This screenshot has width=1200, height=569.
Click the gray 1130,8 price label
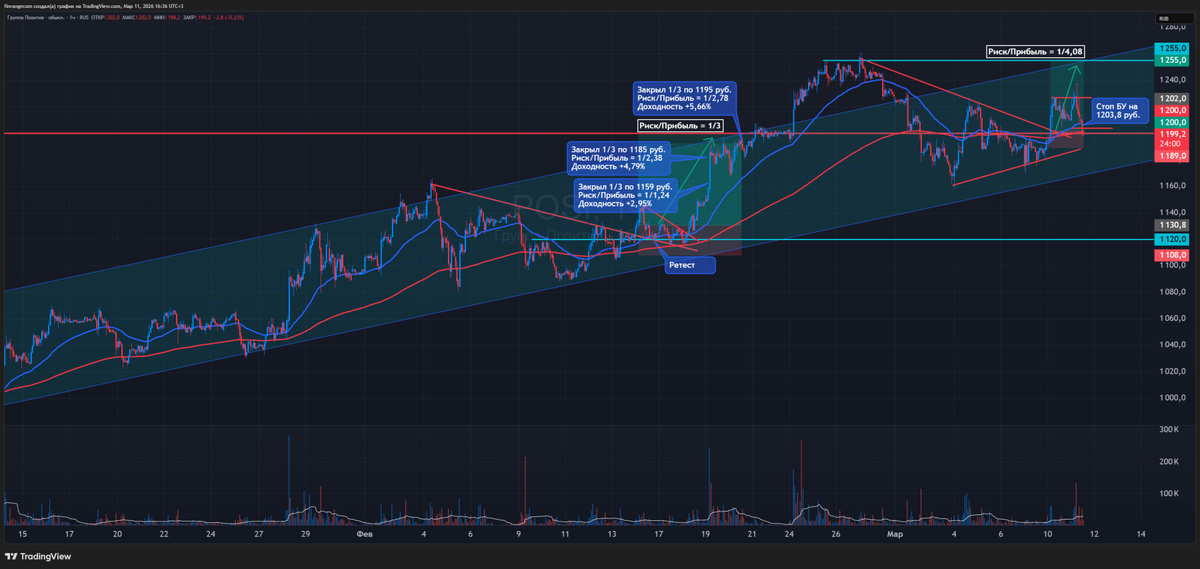pyautogui.click(x=1171, y=226)
